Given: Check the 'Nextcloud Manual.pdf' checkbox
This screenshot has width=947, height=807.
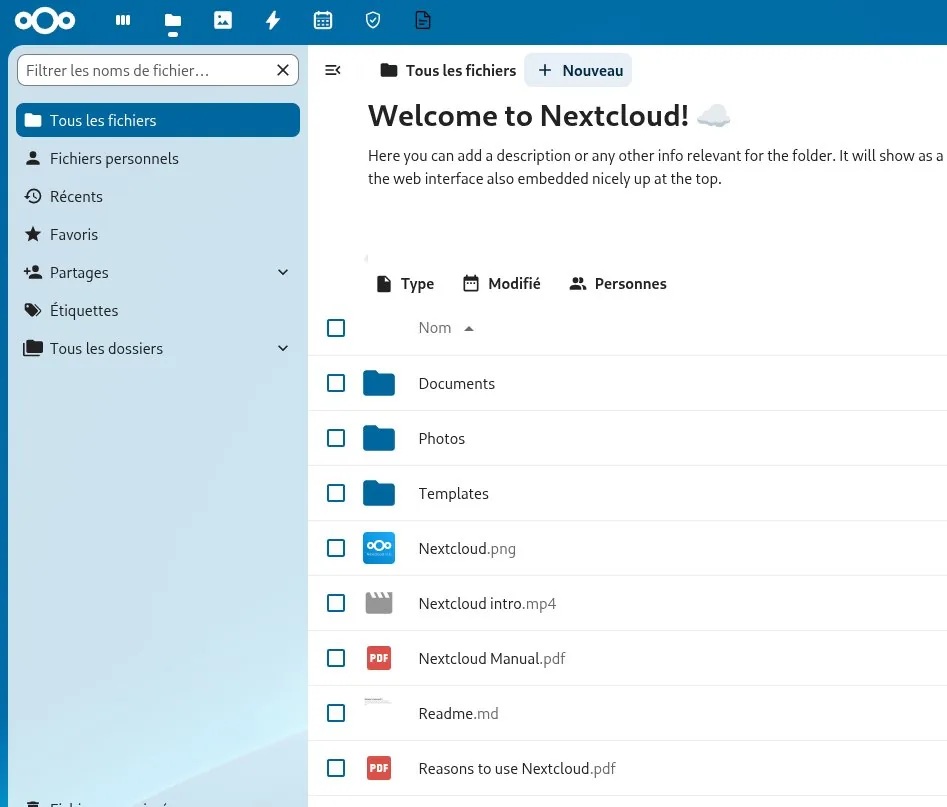Looking at the screenshot, I should (336, 658).
